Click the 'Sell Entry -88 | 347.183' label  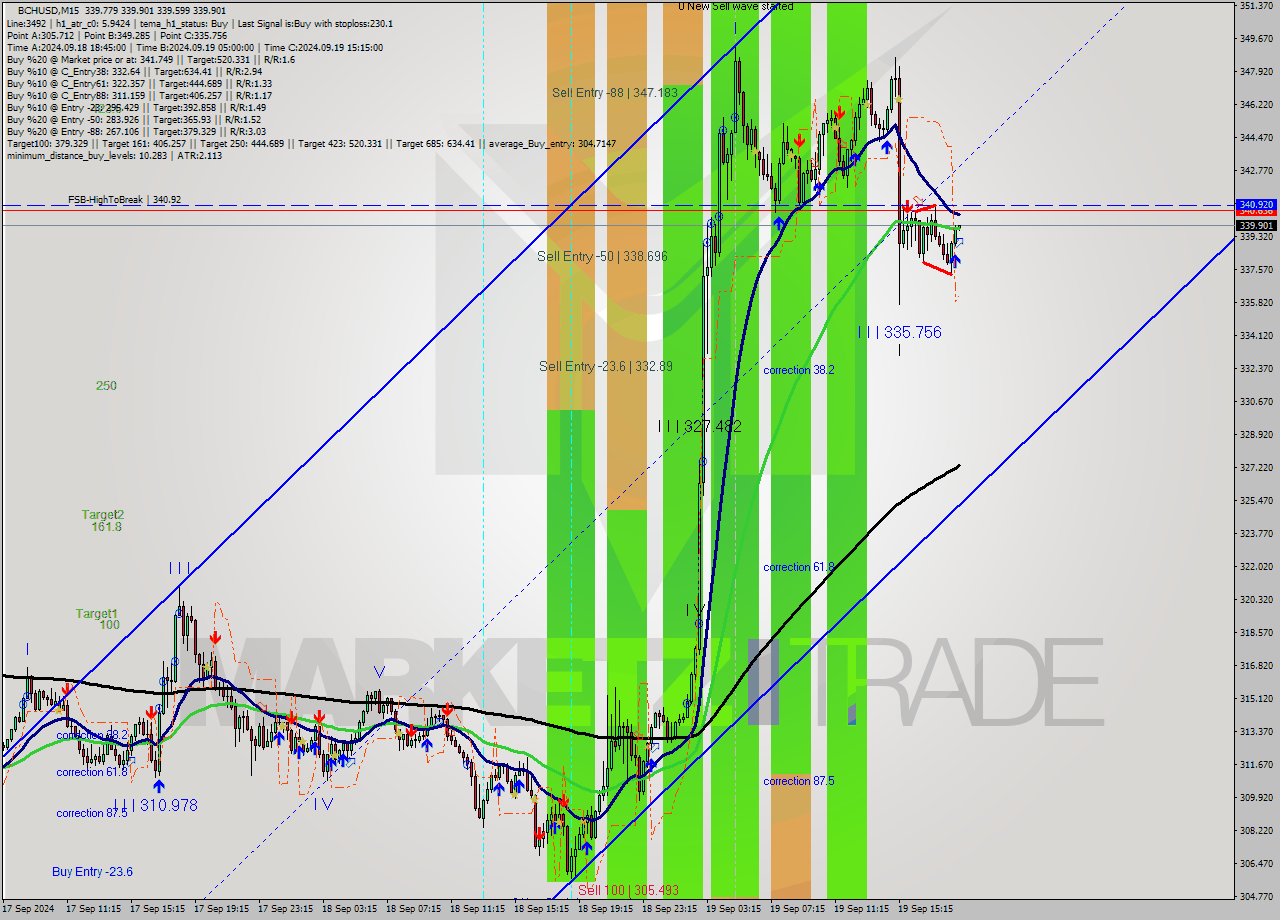click(x=615, y=92)
